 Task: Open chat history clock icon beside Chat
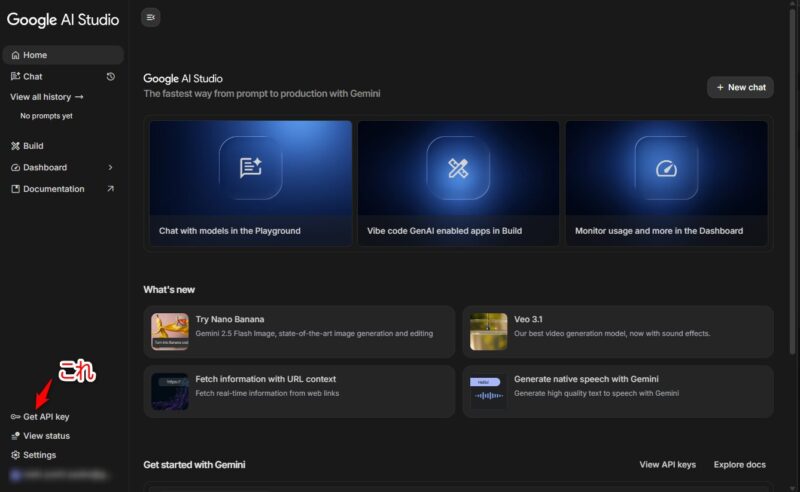pos(111,76)
